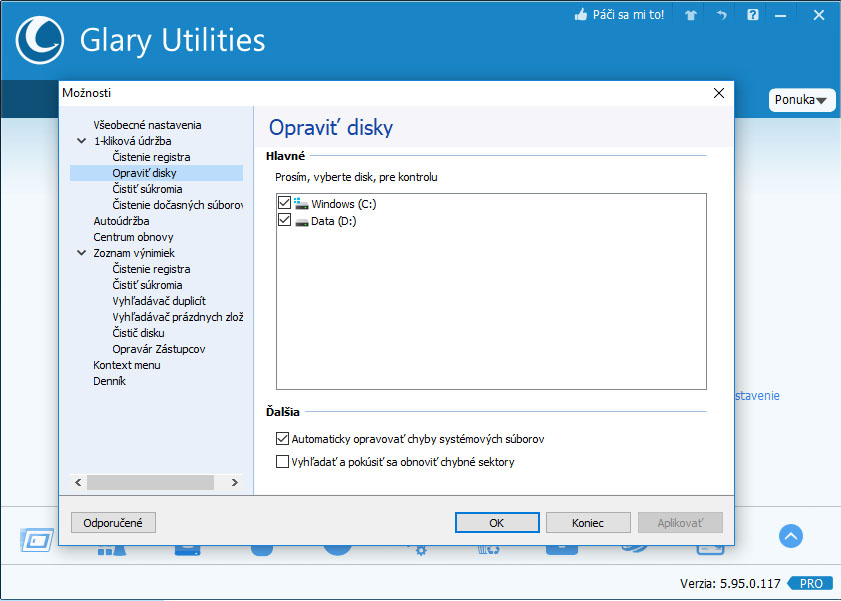Open the Ponuka dropdown menu
This screenshot has height=601, width=841.
point(801,100)
